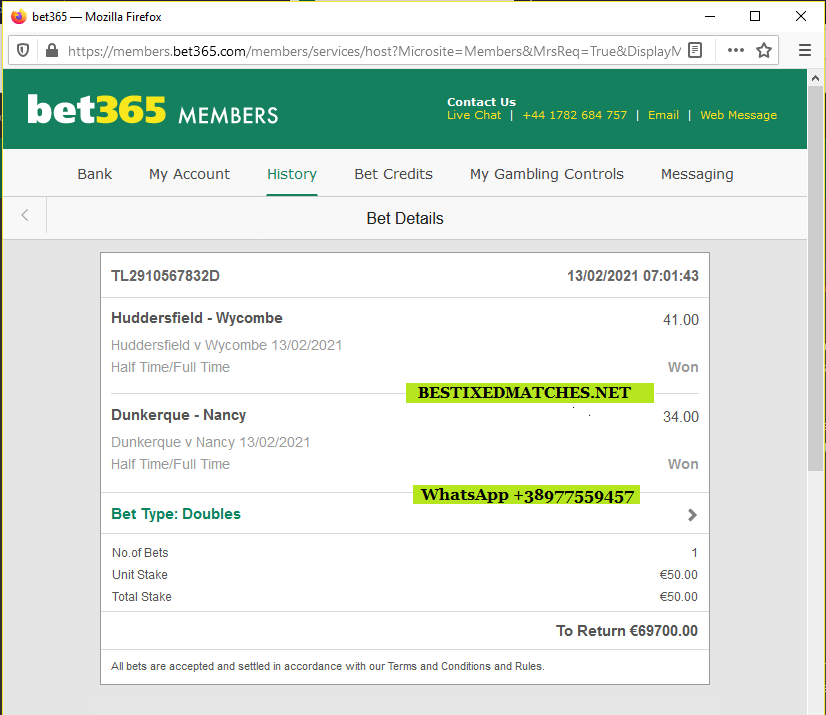Click the Terms and Conditions footer text
The image size is (826, 715).
point(328,666)
